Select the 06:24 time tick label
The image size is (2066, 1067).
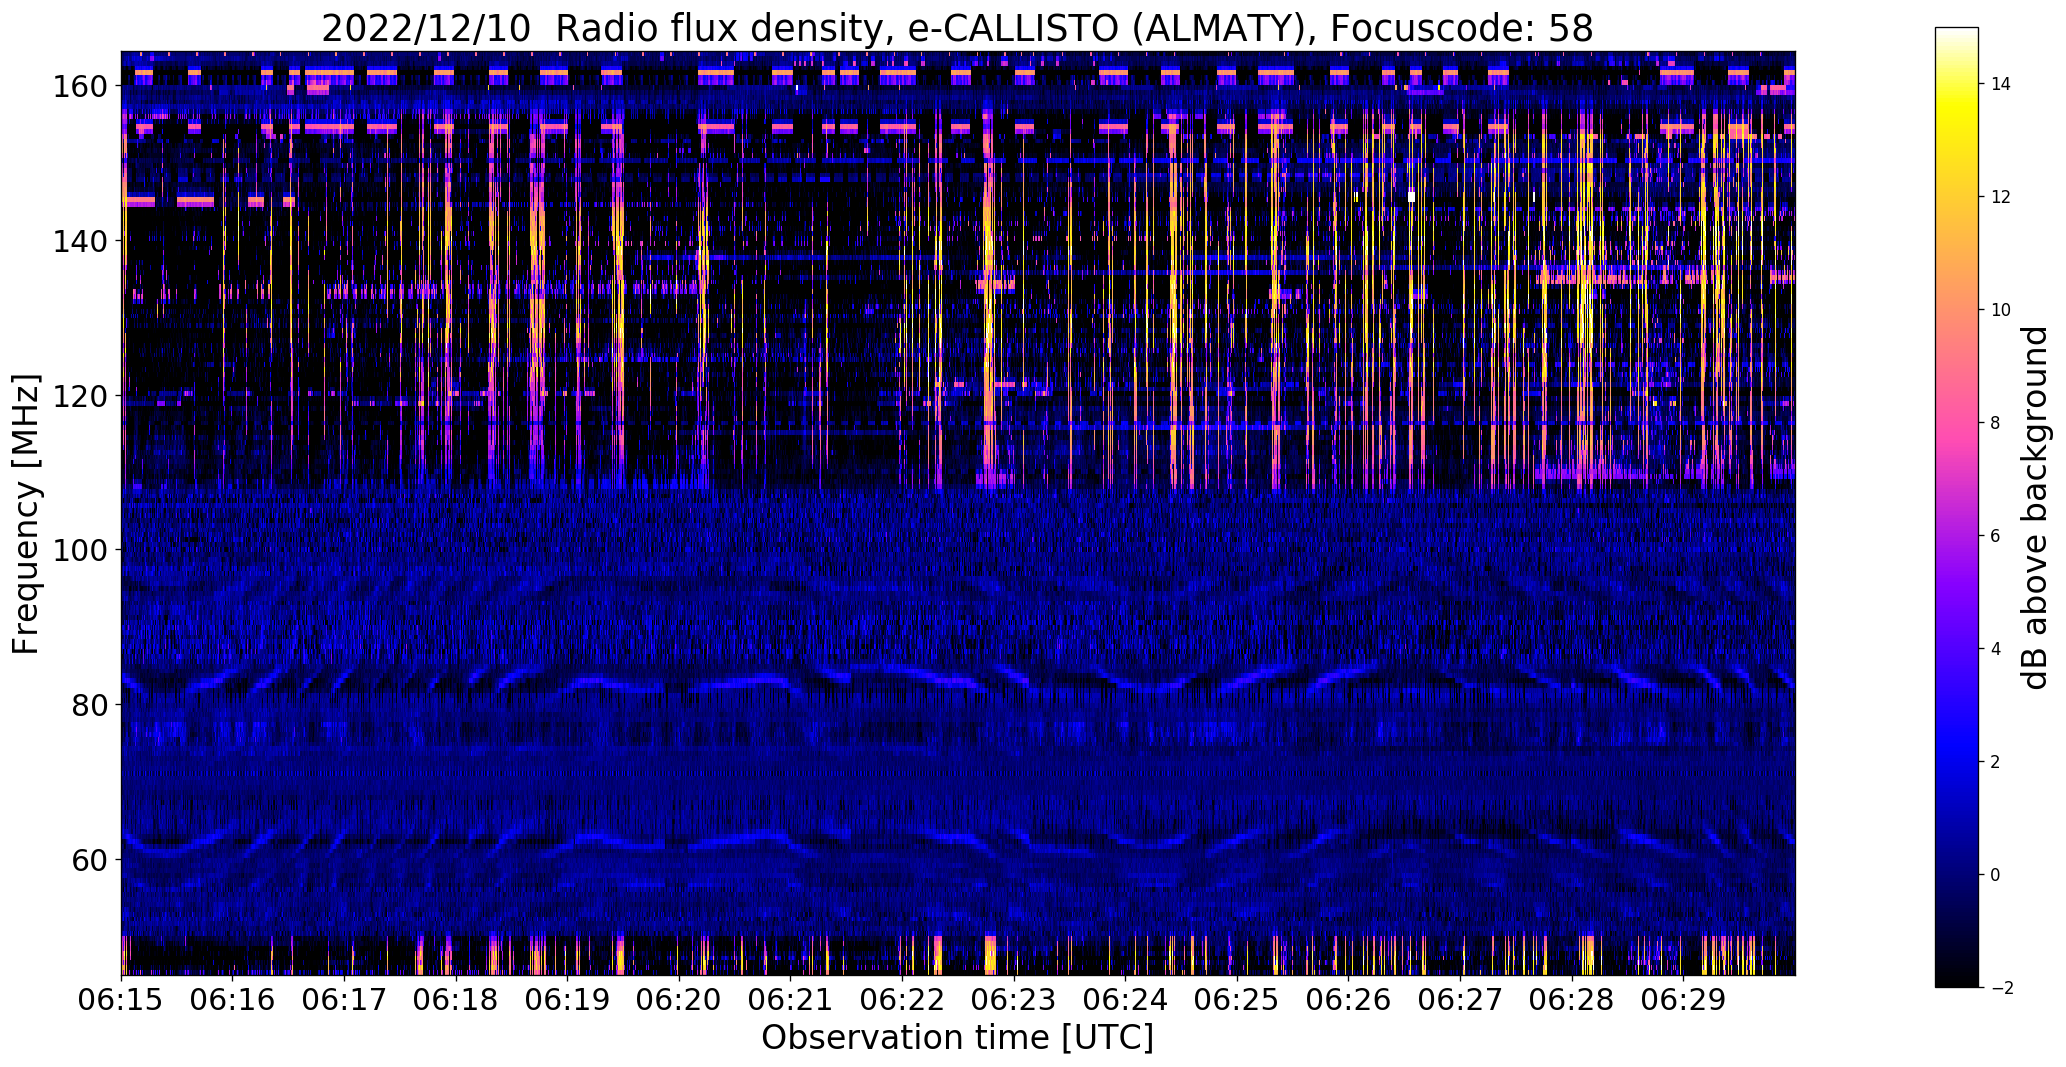(1125, 1000)
